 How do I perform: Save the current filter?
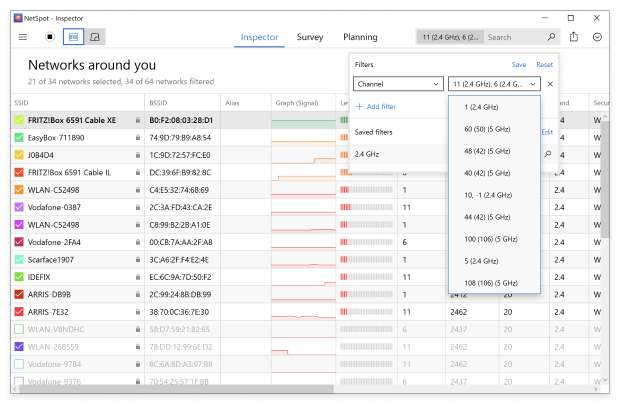point(519,64)
